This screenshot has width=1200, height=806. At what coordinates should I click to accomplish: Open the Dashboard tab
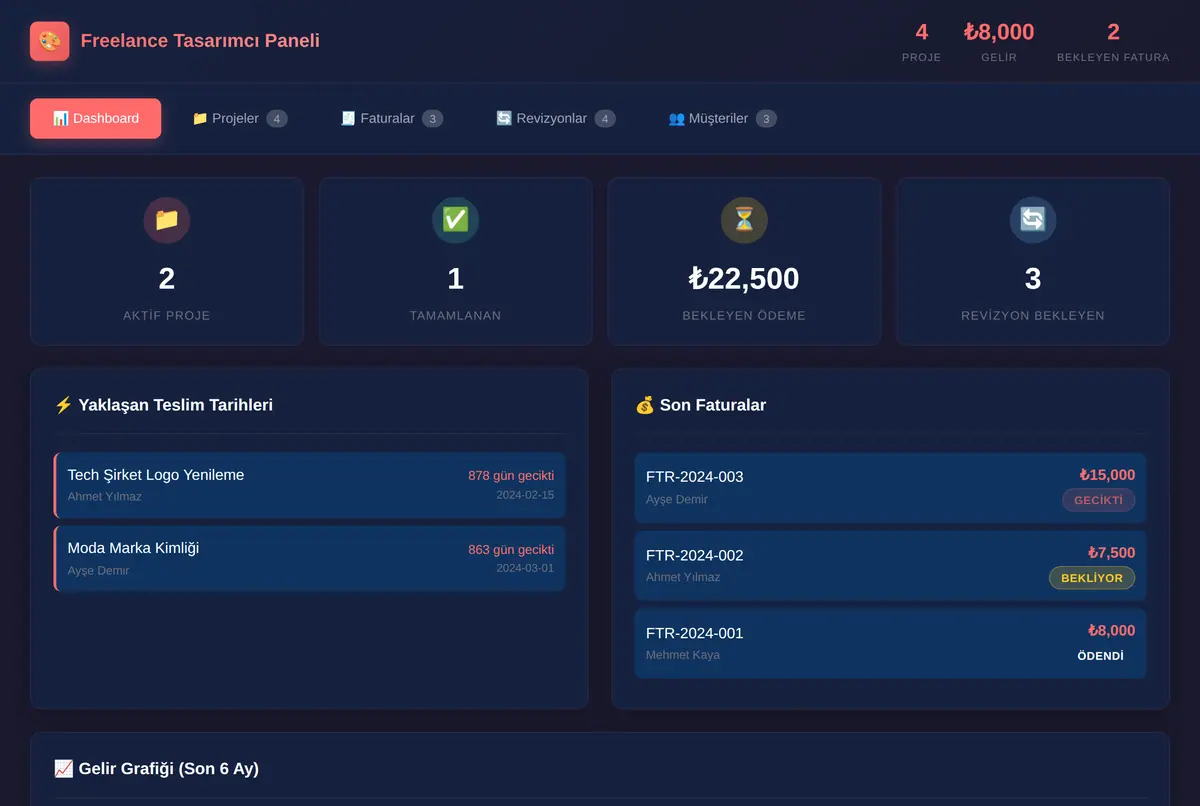(96, 118)
